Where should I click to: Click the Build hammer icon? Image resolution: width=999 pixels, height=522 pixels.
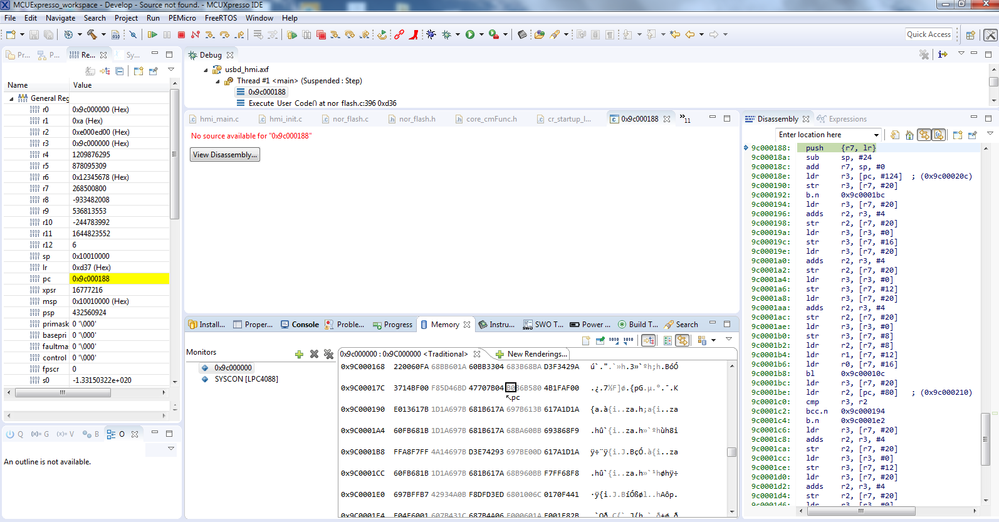[92, 34]
